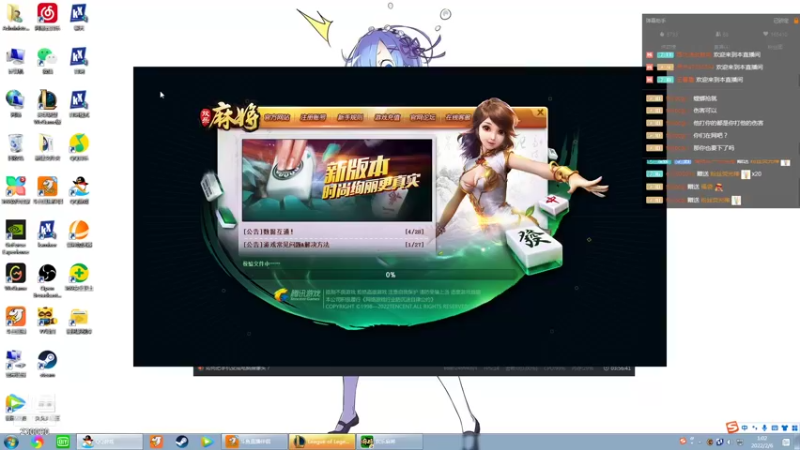The image size is (800, 450).
Task: Open the NetEase Cloud Music desktop shortcut
Action: [47, 14]
